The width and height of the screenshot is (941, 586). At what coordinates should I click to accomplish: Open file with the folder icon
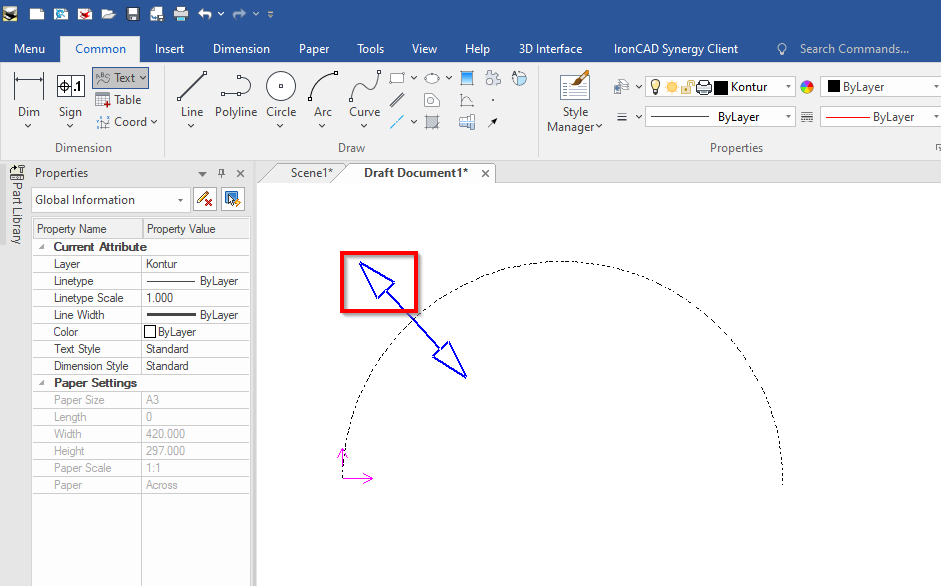[x=108, y=14]
